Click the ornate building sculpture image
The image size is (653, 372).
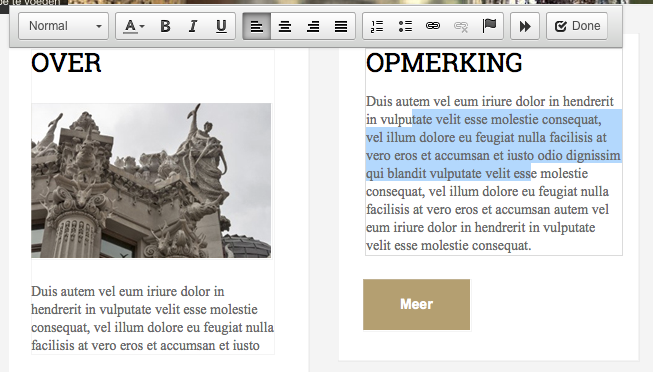[151, 180]
